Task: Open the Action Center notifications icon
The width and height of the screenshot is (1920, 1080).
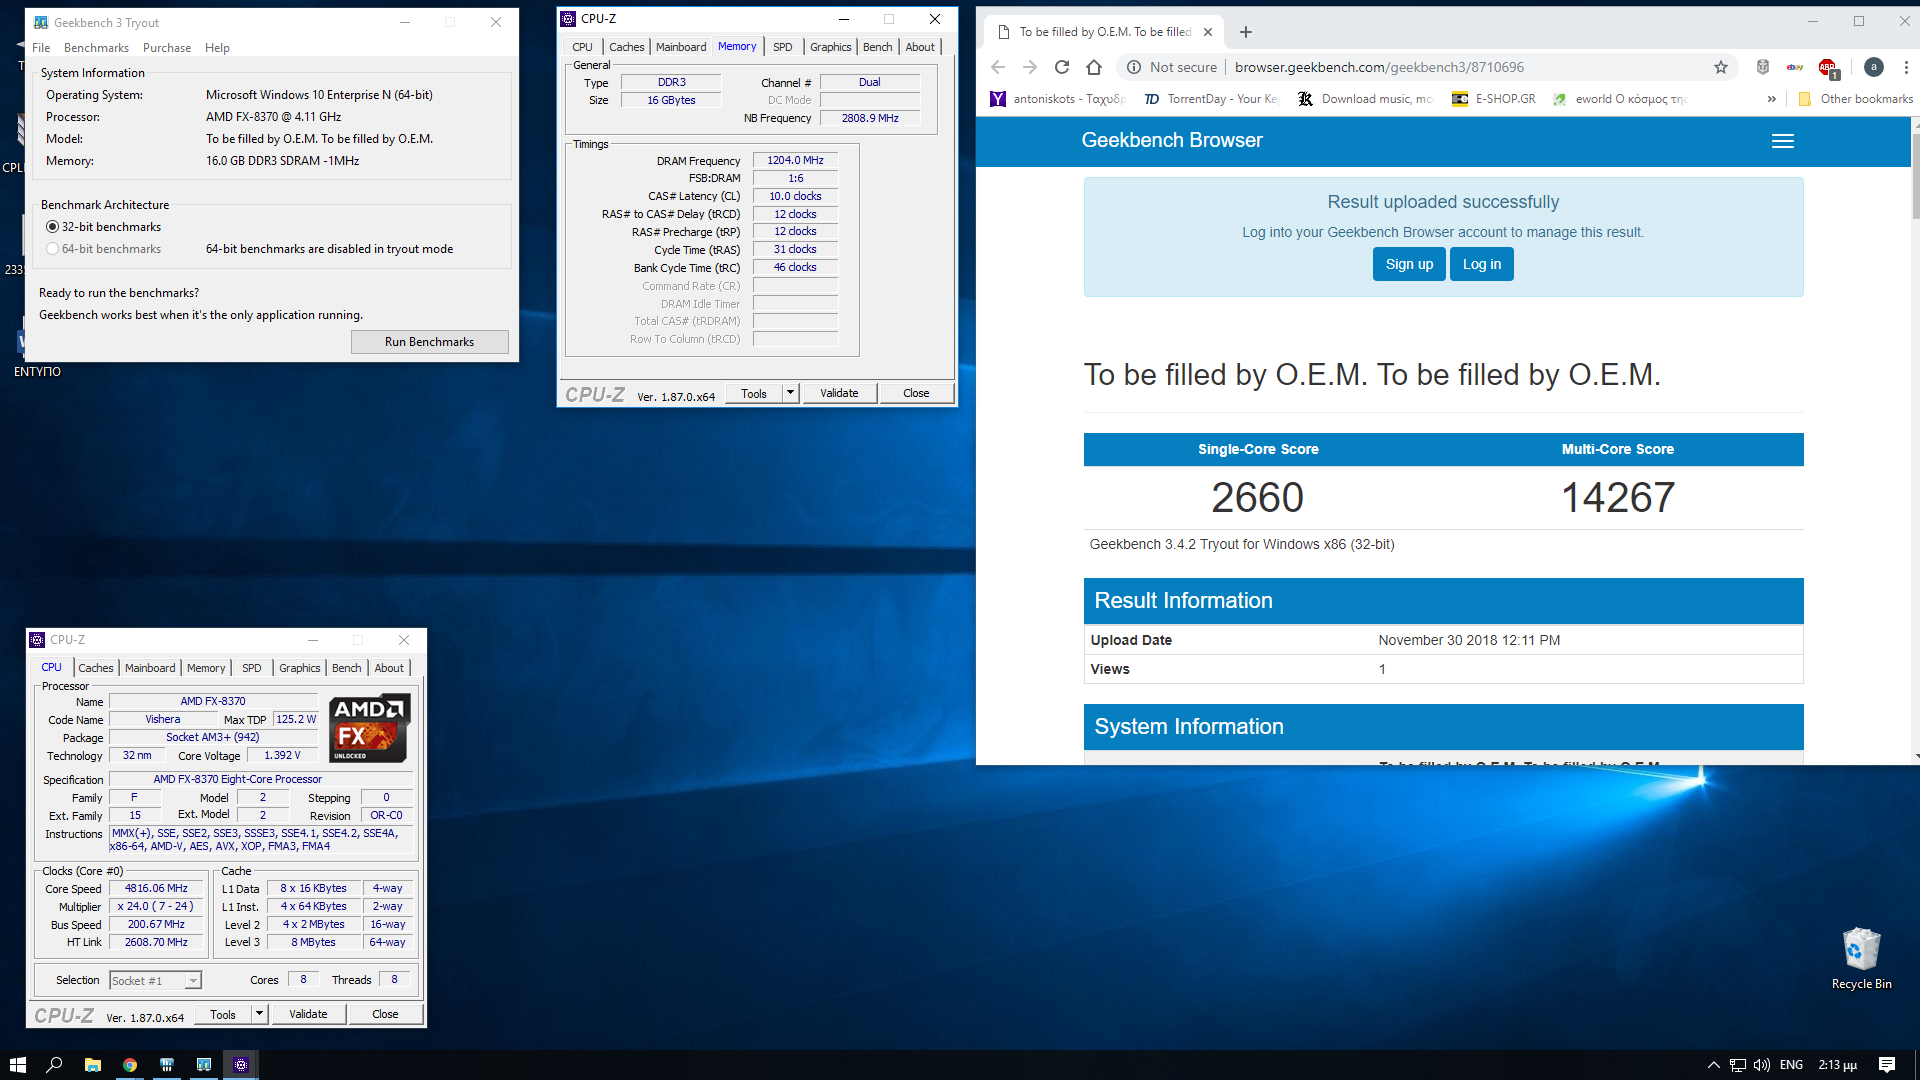Action: click(1887, 1065)
